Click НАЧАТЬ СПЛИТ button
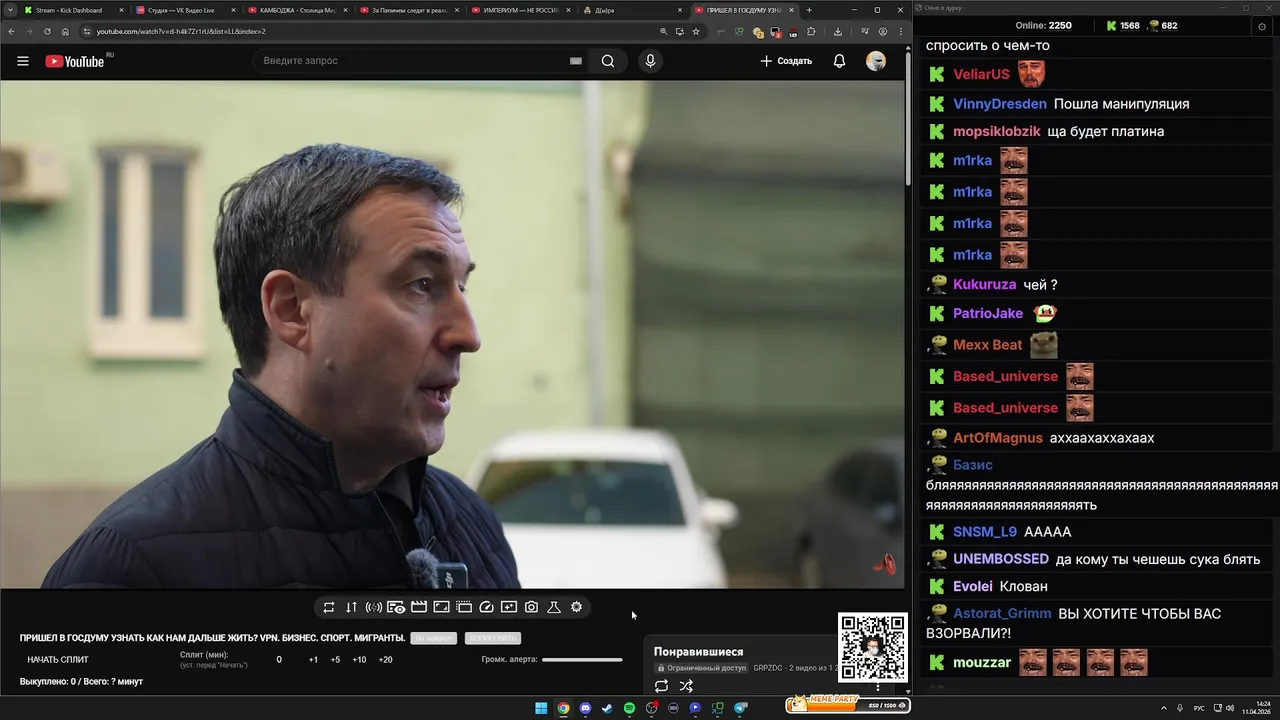The height and width of the screenshot is (720, 1280). tap(58, 660)
